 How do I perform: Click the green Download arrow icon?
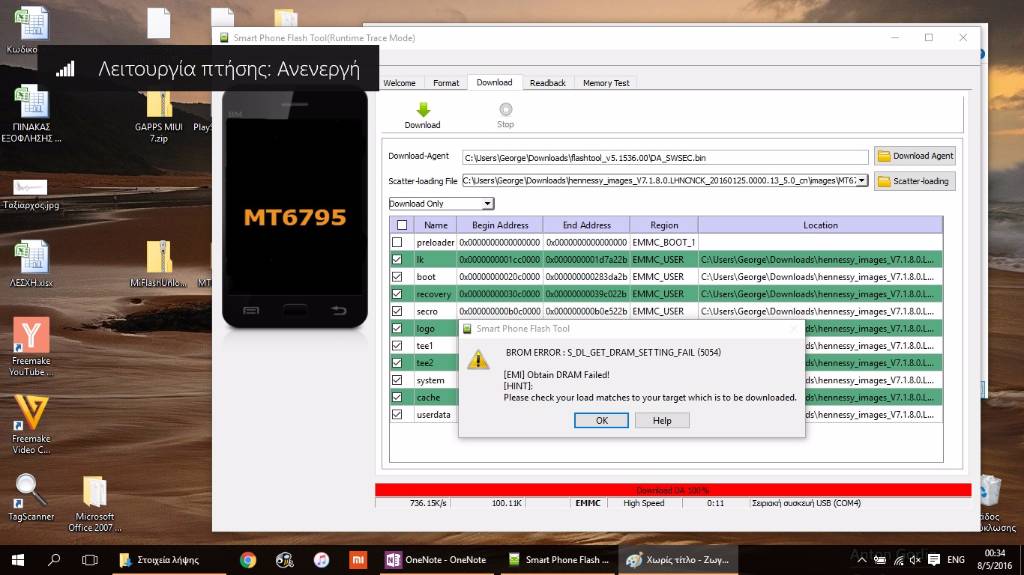point(423,109)
